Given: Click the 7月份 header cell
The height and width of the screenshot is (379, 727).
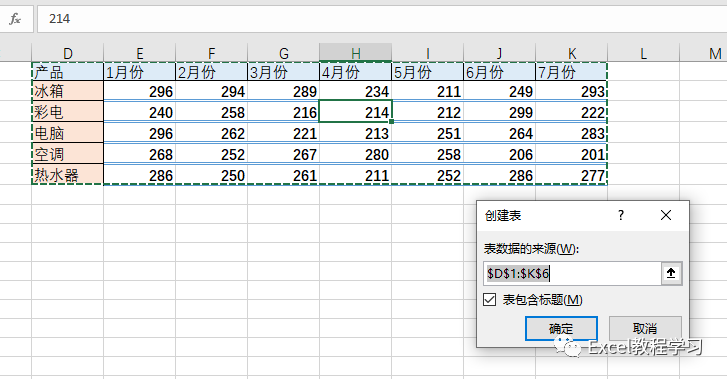Looking at the screenshot, I should [x=572, y=71].
